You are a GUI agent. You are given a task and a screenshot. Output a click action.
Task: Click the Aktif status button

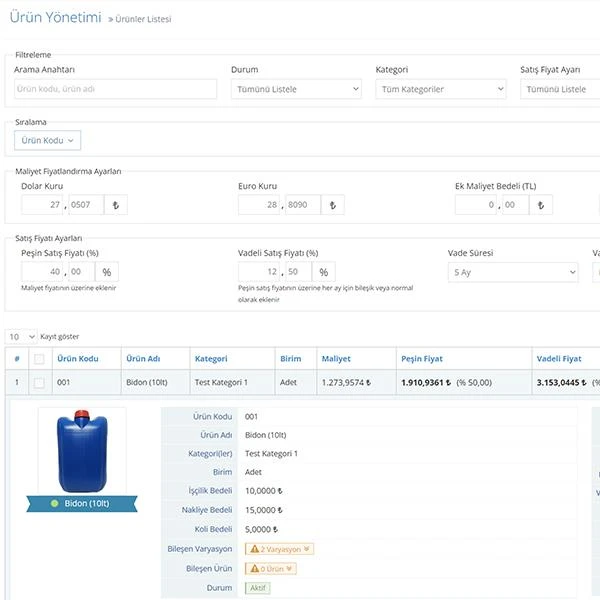(x=257, y=587)
